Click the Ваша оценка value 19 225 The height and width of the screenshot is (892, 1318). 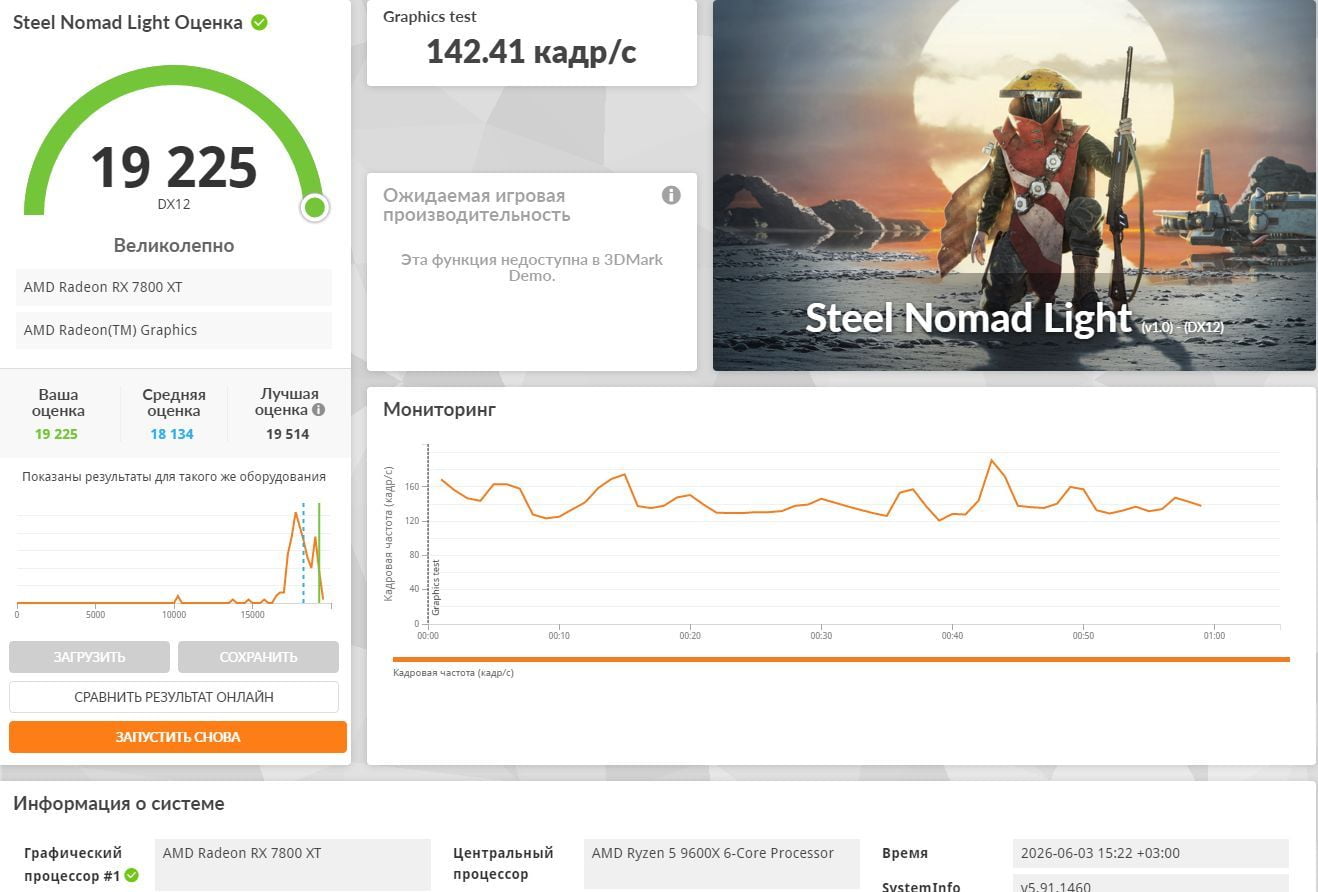coord(56,434)
